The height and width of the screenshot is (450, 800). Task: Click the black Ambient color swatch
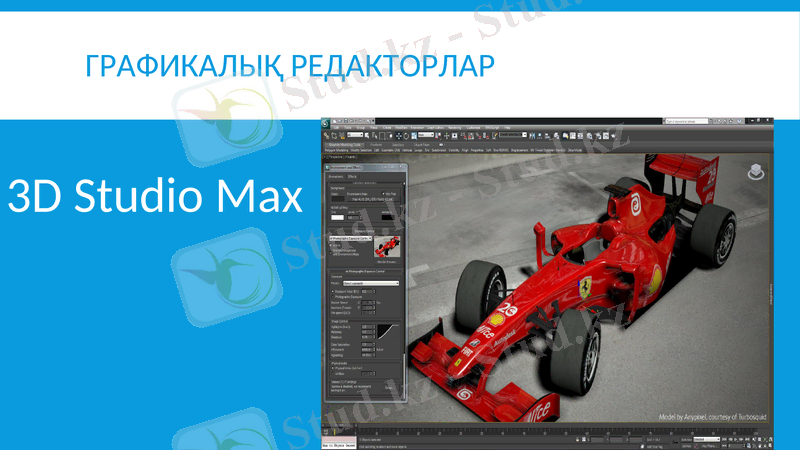pos(388,217)
